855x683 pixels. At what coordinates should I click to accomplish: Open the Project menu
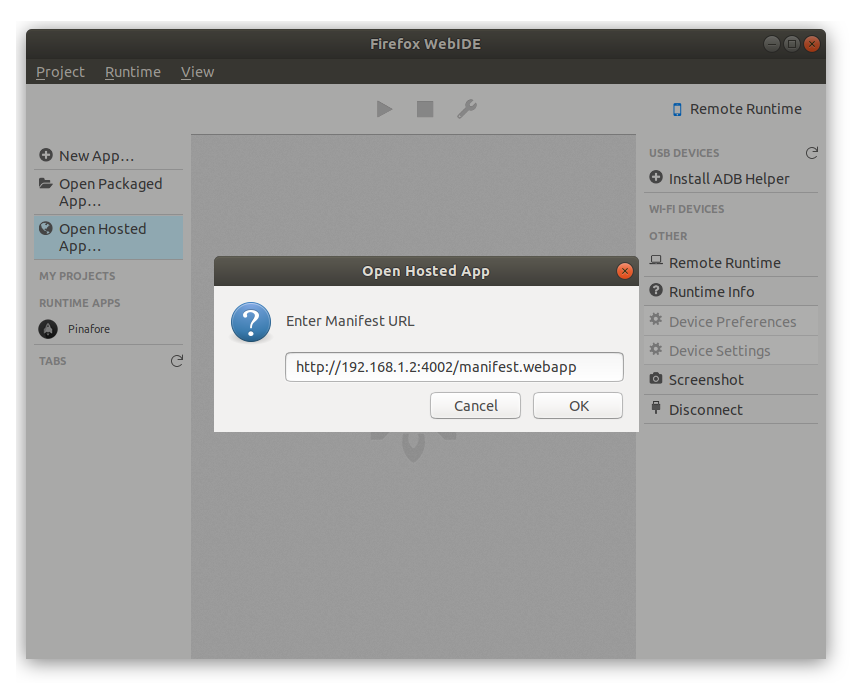60,72
